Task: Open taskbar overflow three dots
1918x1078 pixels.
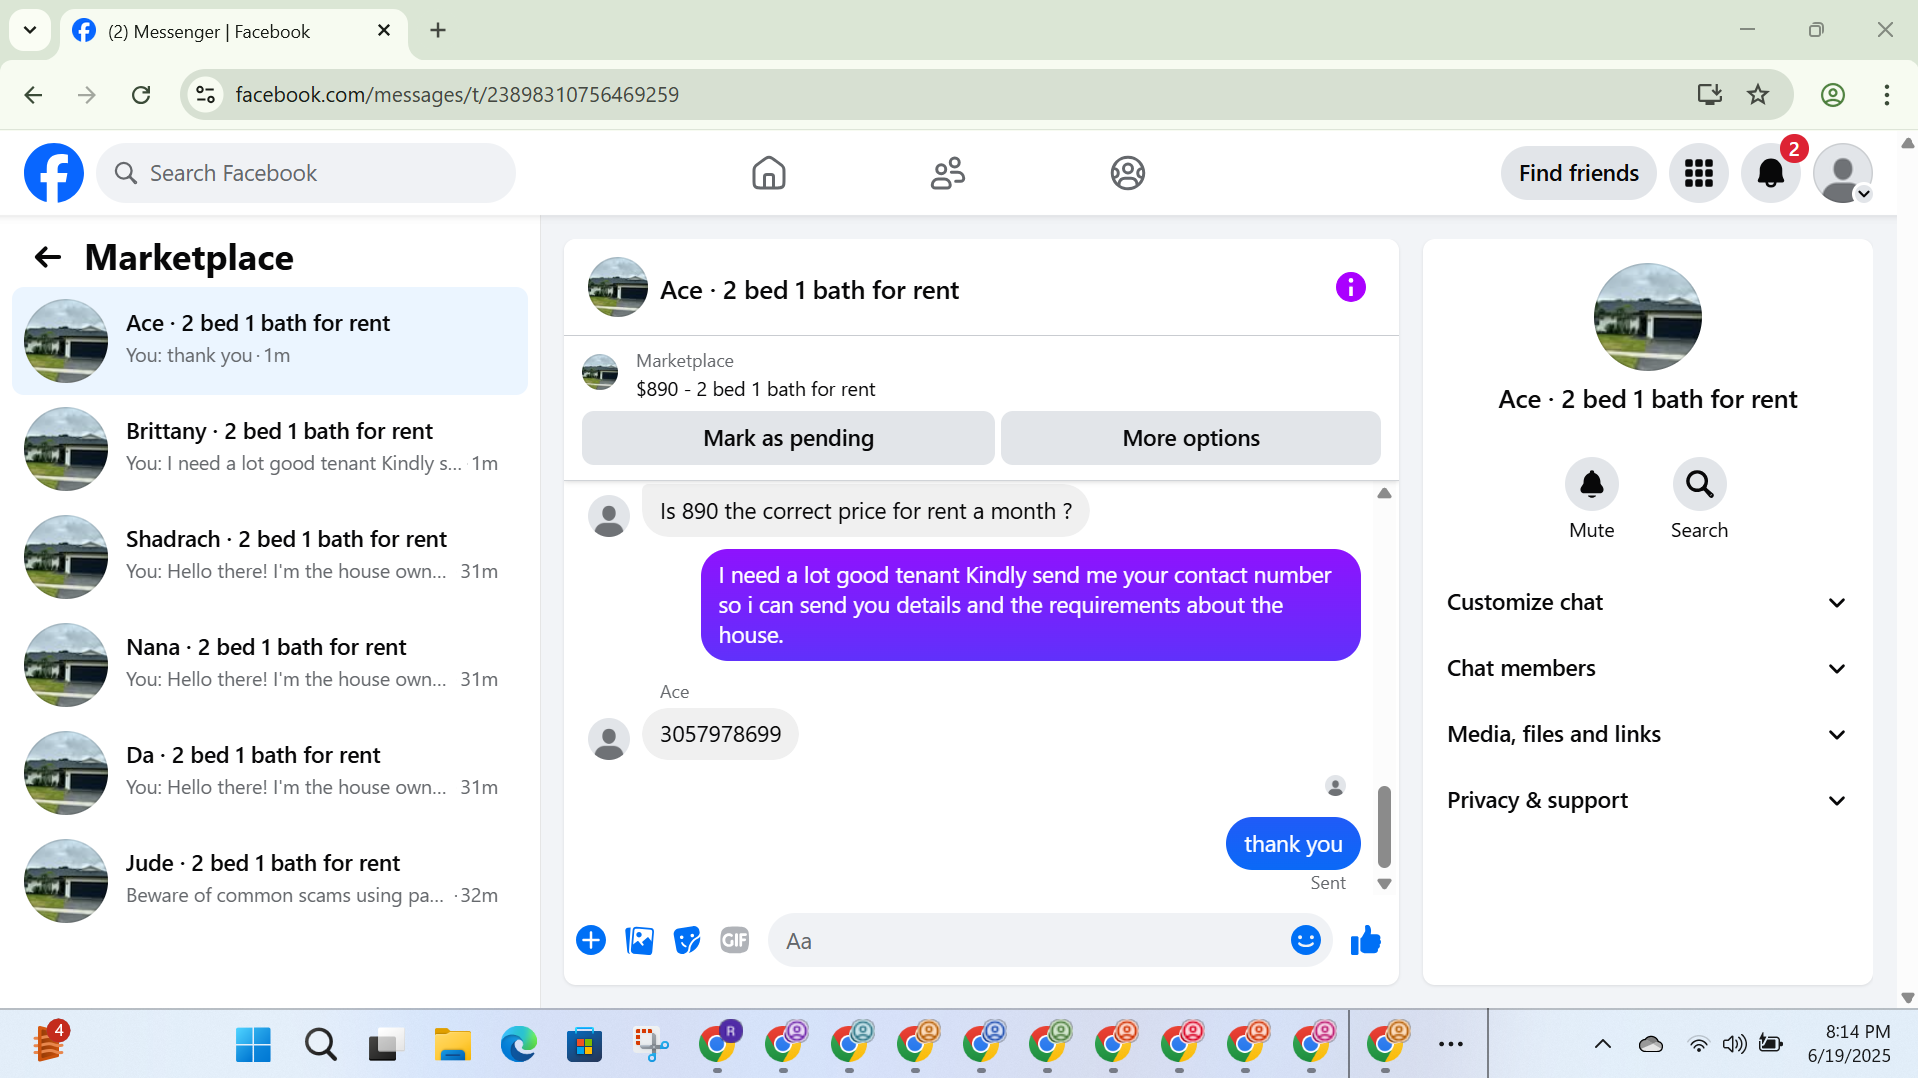Action: tap(1450, 1044)
